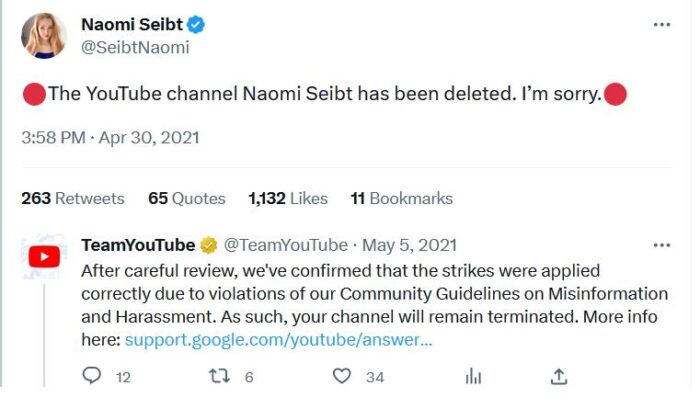Show the 1,132 Likes list
Viewport: 700px width, 420px height.
tap(288, 198)
